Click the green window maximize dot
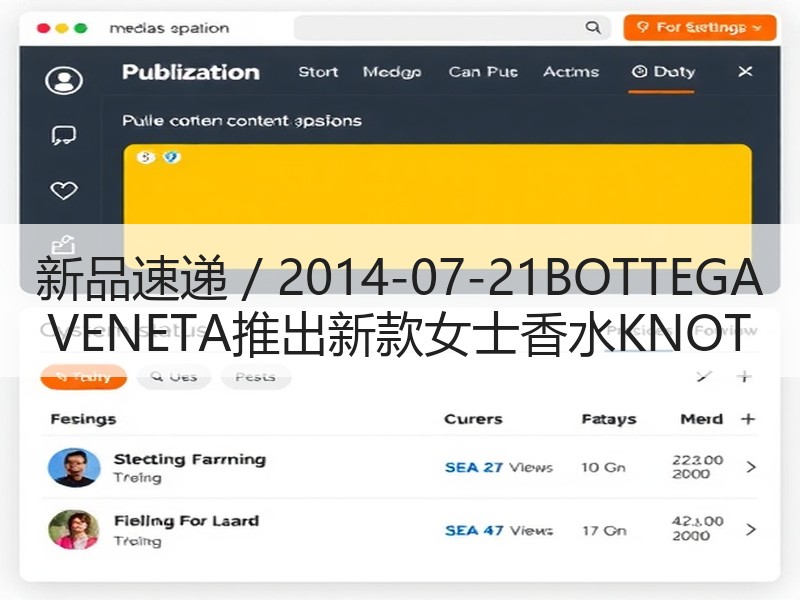The image size is (800, 600). (x=81, y=28)
